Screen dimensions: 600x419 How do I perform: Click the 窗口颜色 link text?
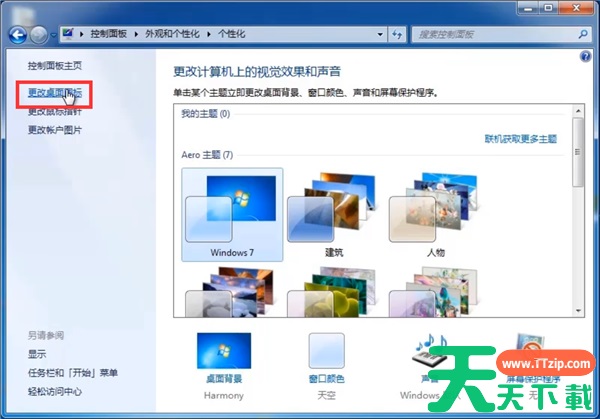point(326,379)
